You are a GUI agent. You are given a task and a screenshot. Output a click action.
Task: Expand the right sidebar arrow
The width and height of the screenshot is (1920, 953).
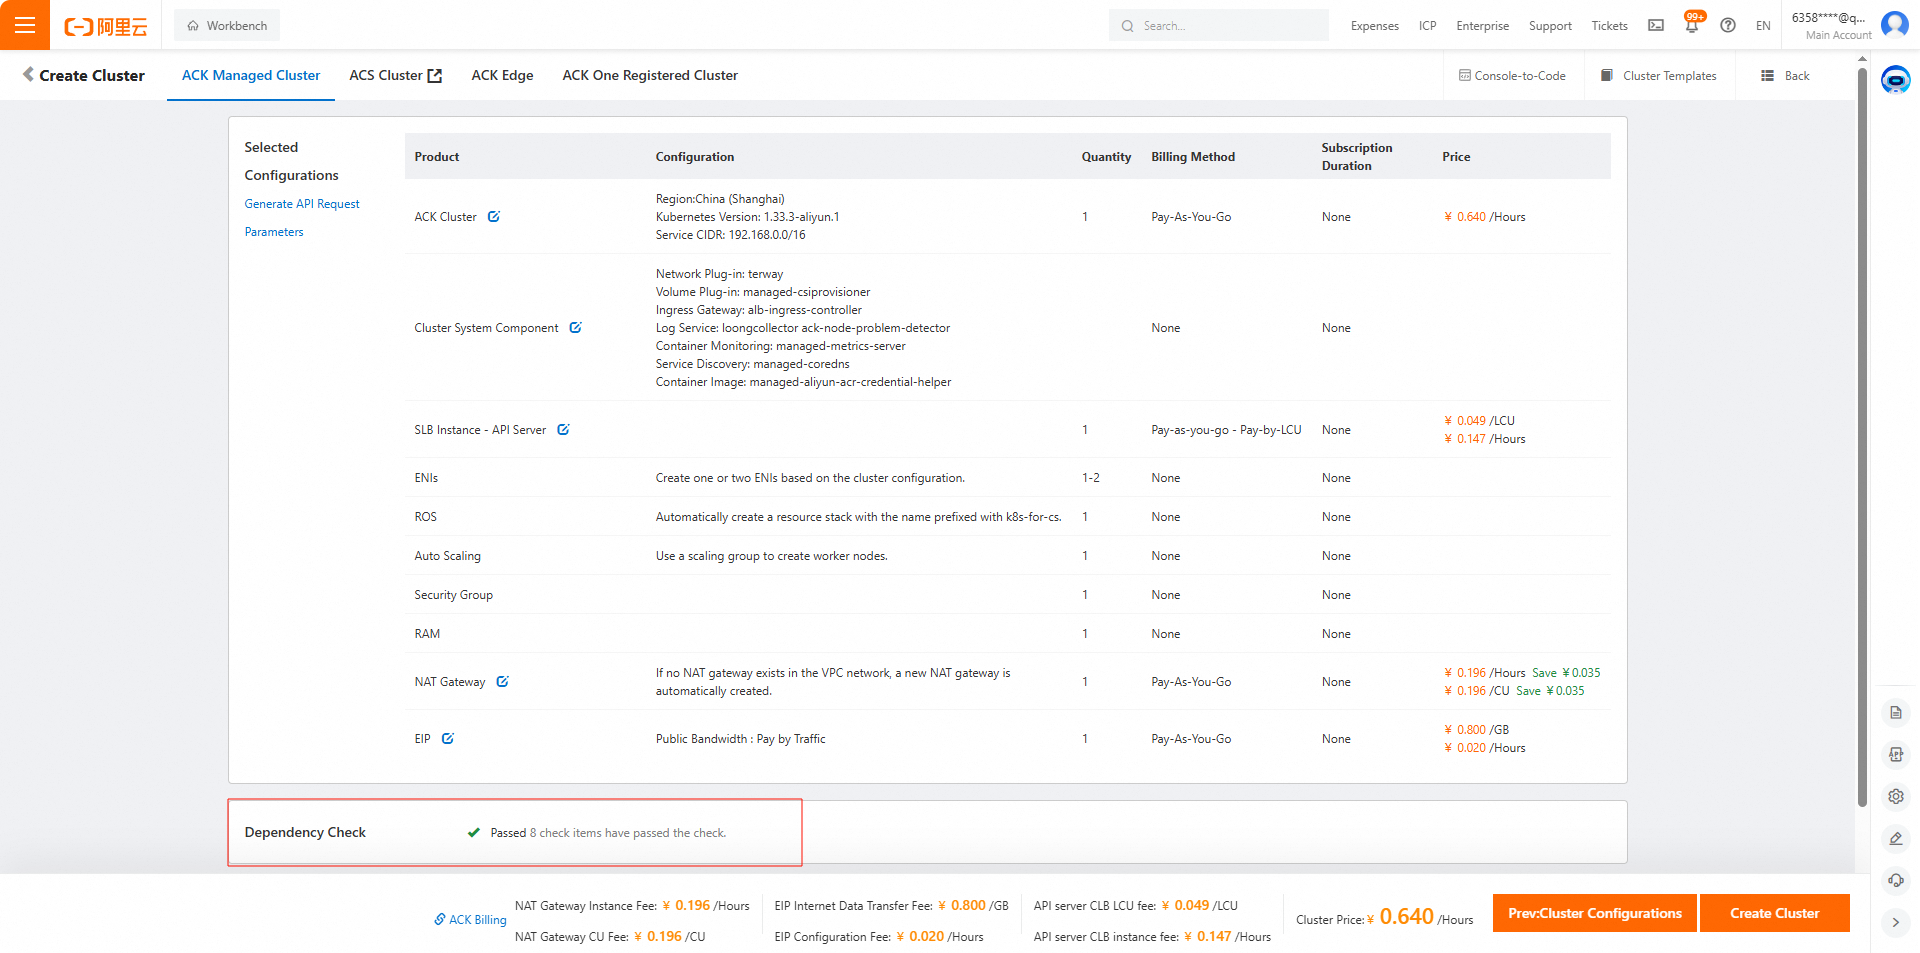pyautogui.click(x=1895, y=922)
